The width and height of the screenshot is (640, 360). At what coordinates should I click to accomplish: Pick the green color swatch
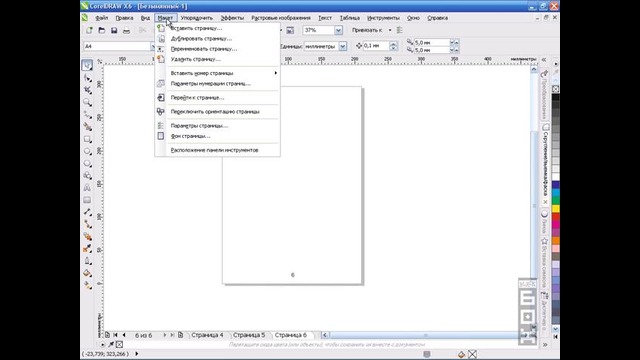point(556,200)
